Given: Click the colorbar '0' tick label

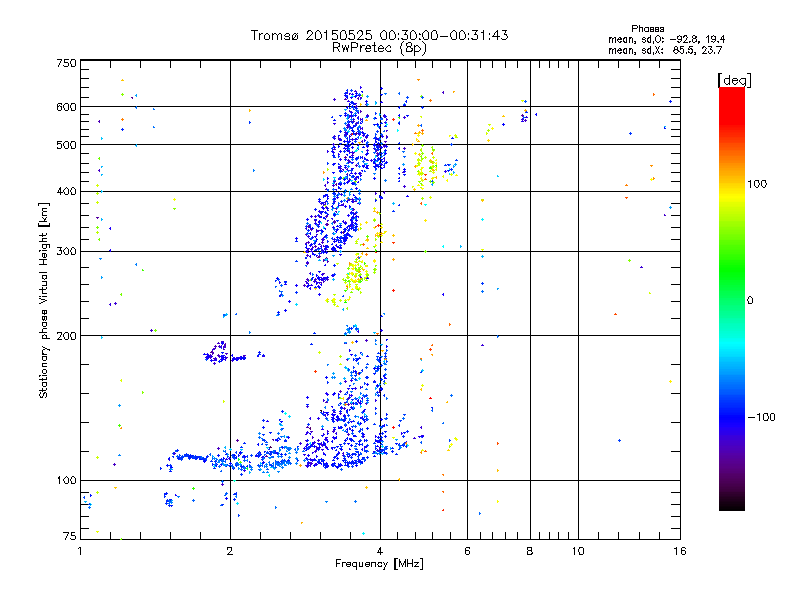Looking at the screenshot, I should (750, 301).
